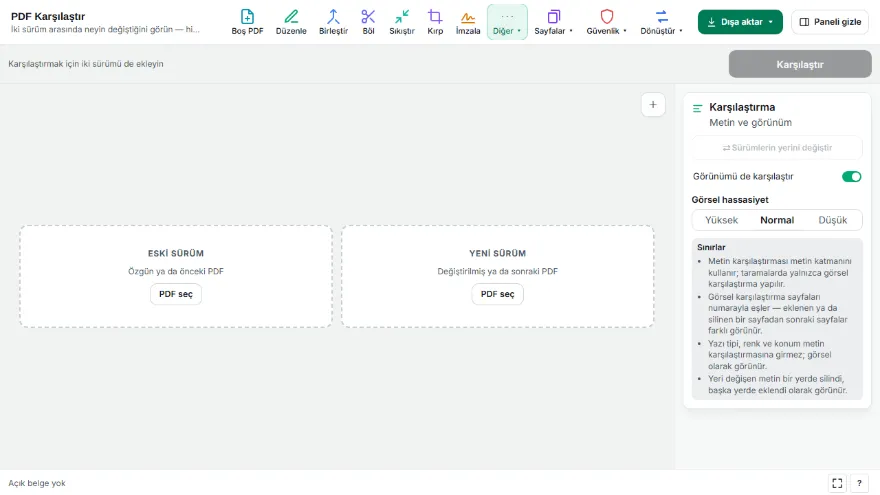Create a new blank PDF with Boş PDF
The width and height of the screenshot is (880, 495).
247,22
